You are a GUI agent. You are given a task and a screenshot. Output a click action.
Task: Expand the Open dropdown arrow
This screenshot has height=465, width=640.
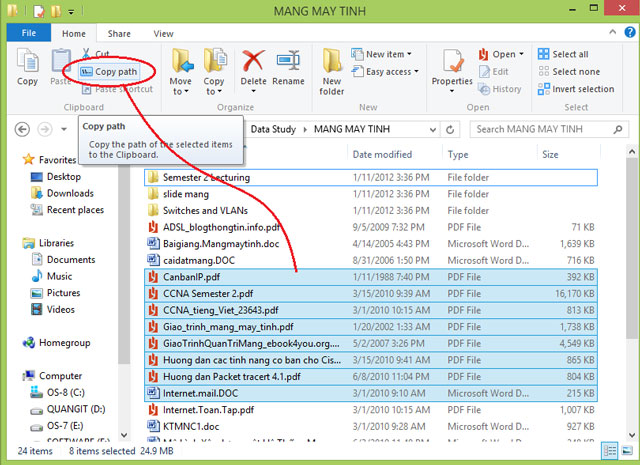tap(521, 54)
